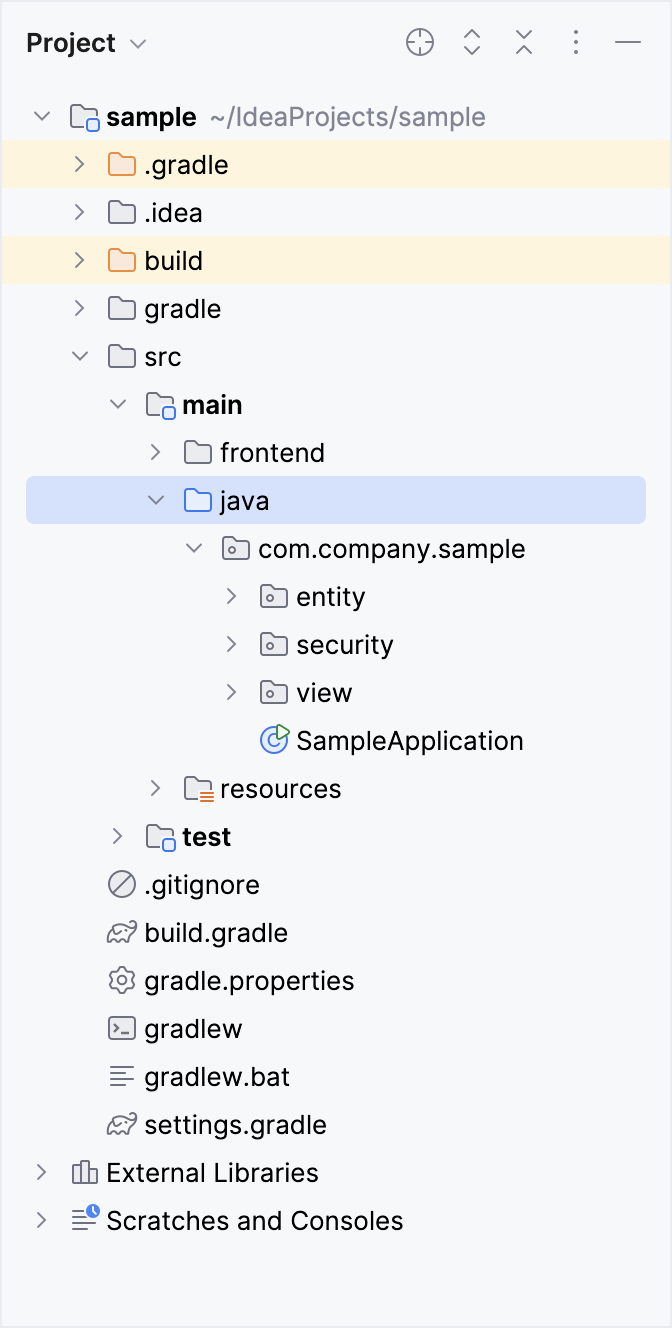Select the Expand All toolbar icon
The width and height of the screenshot is (672, 1328).
472,42
